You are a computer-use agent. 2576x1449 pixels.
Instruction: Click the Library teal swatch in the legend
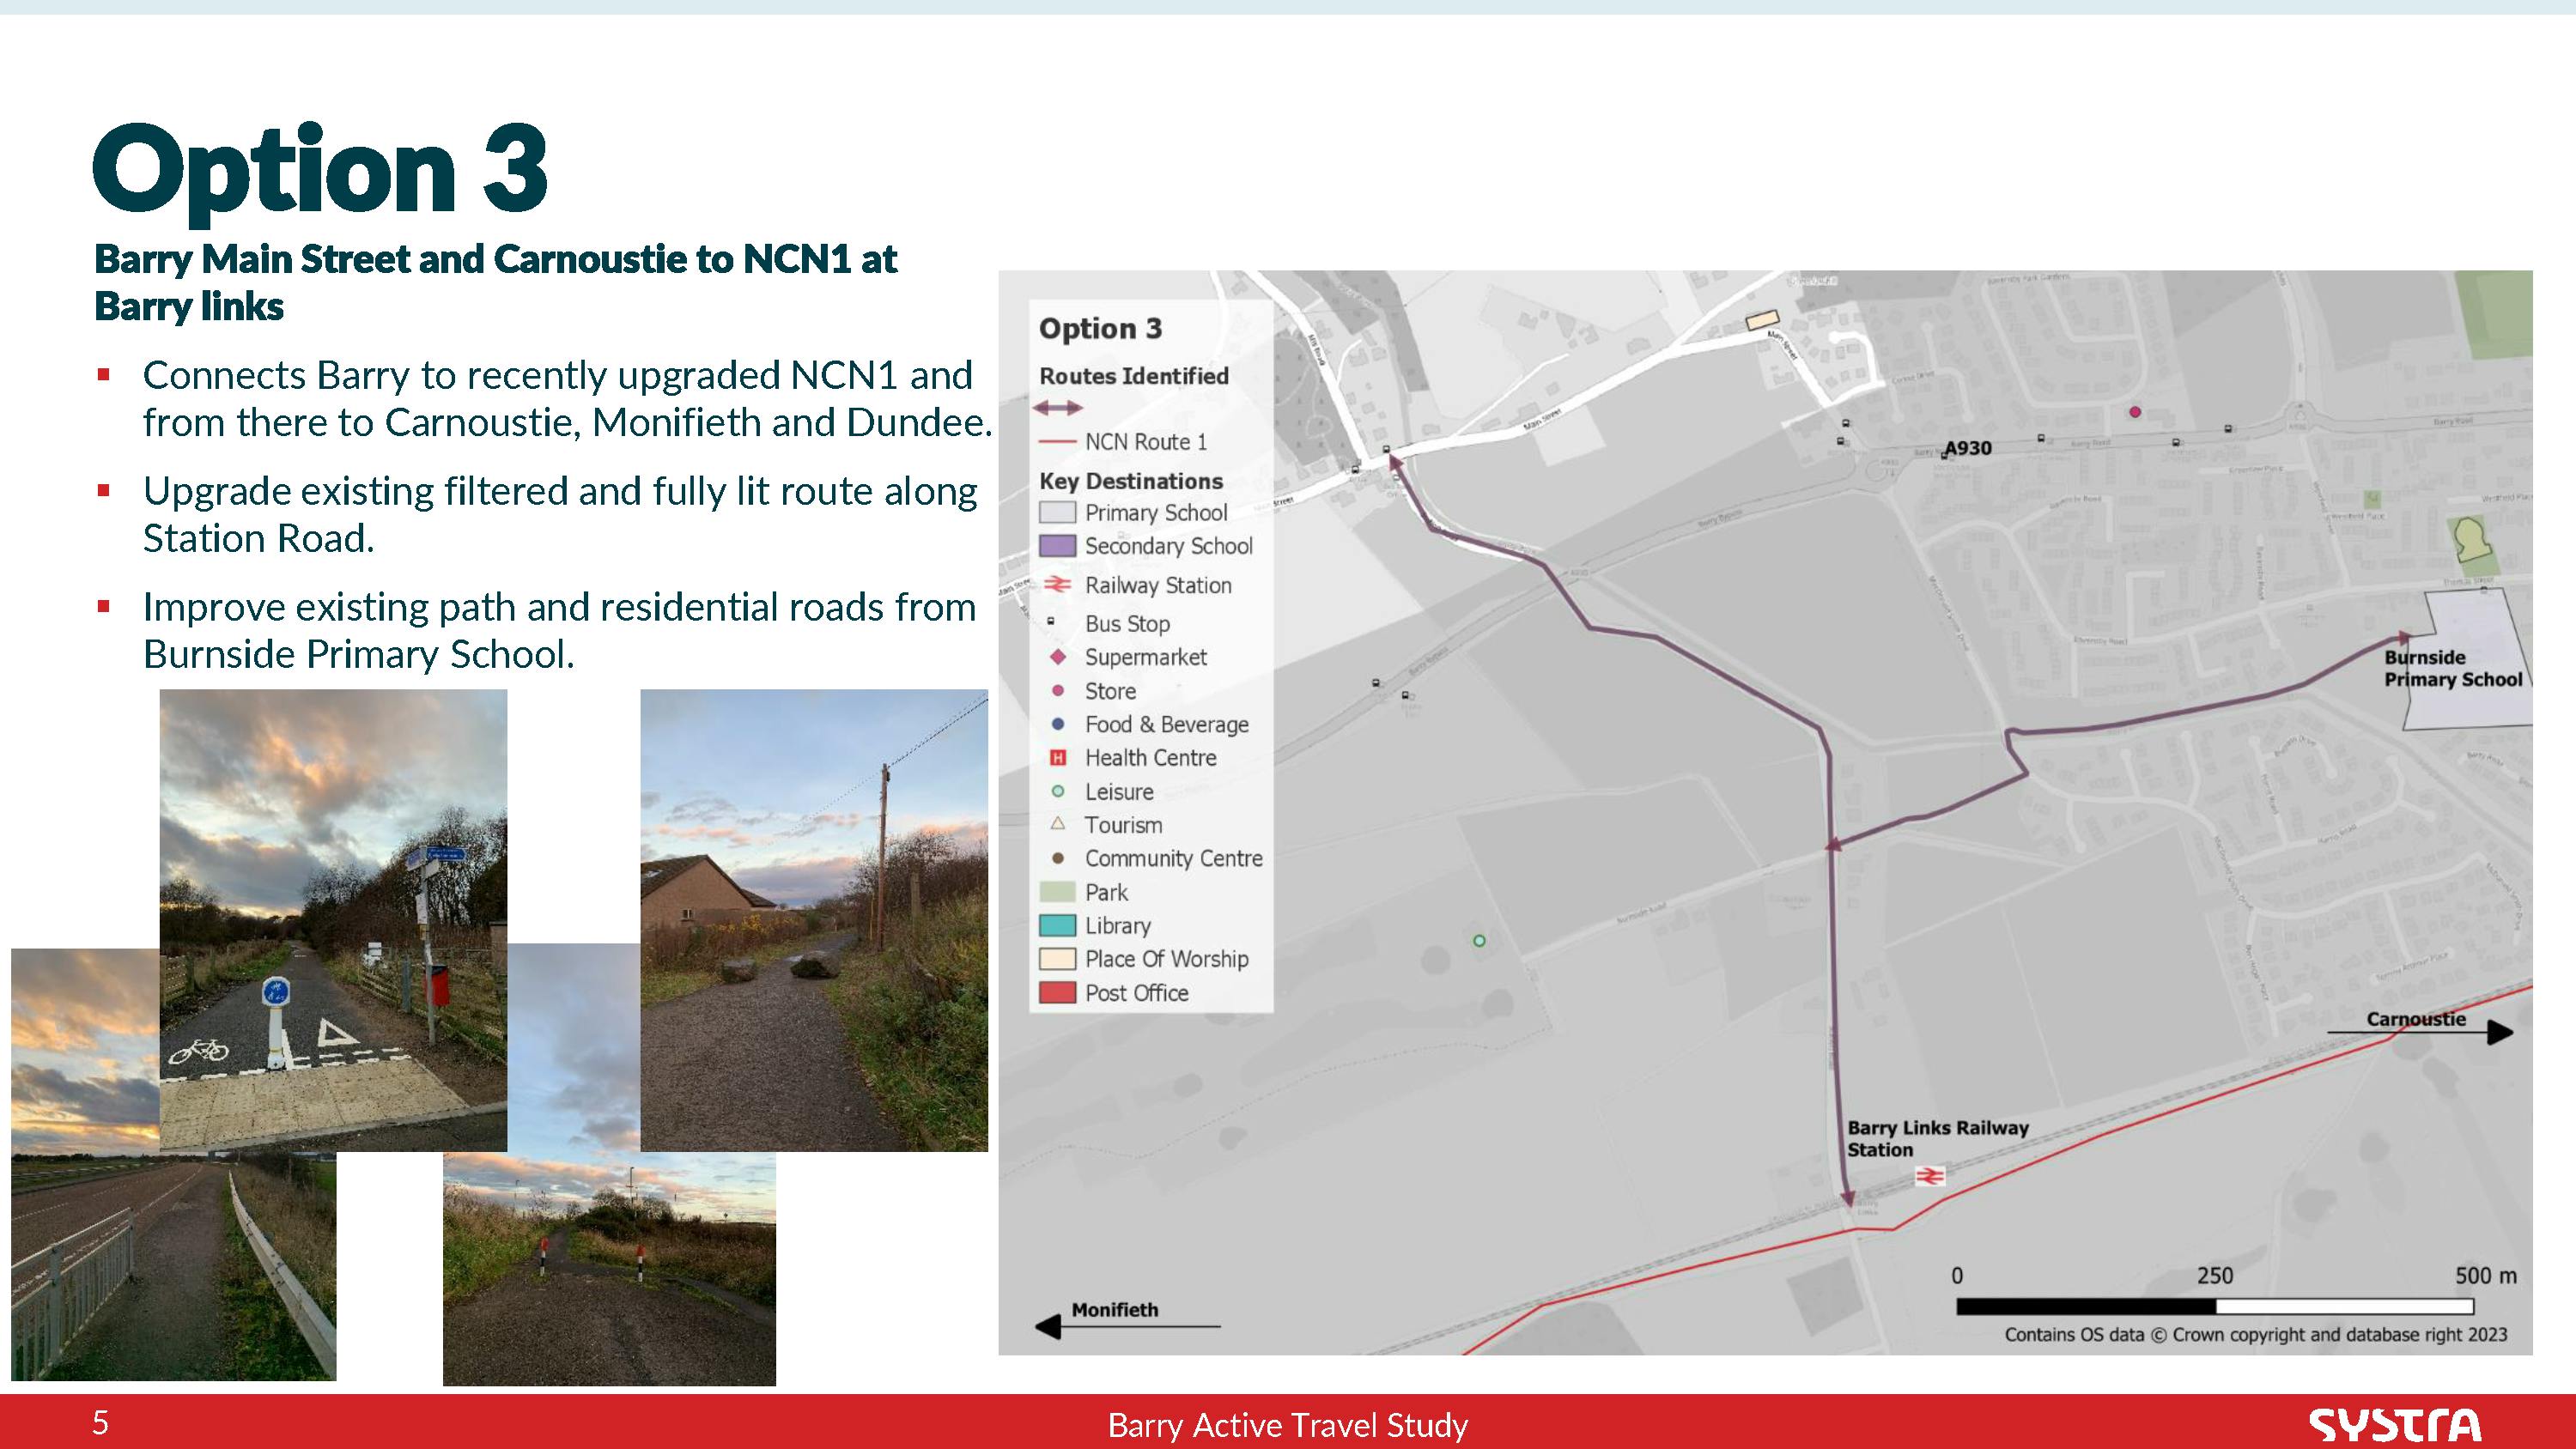click(1057, 925)
